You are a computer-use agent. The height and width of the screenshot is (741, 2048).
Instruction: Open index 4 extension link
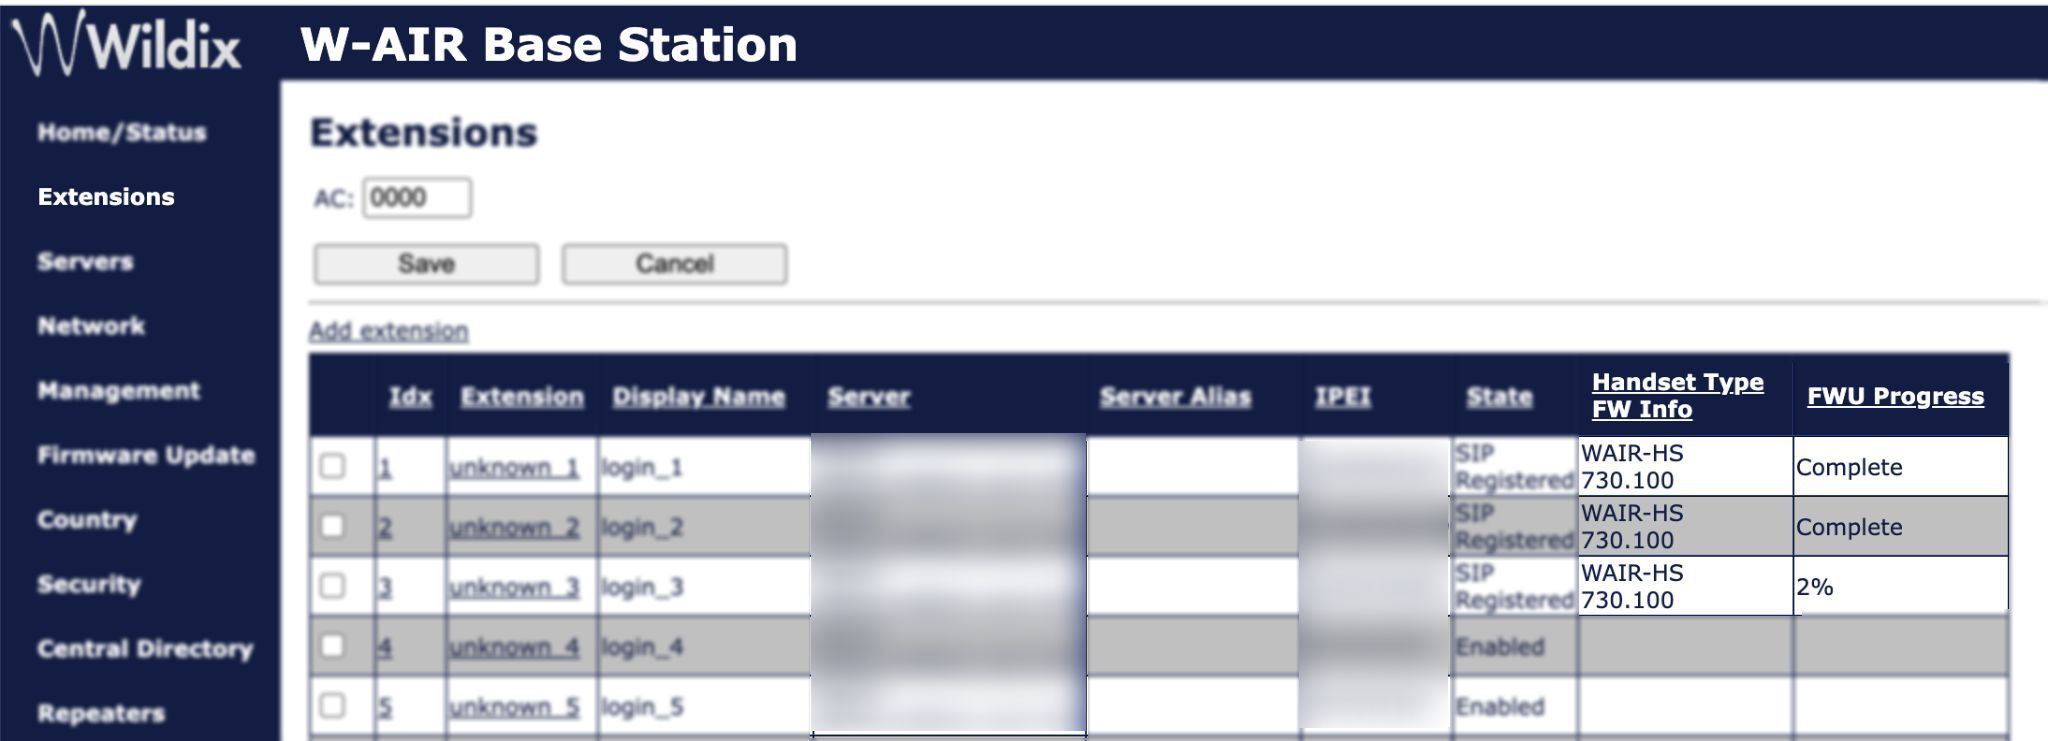[385, 647]
